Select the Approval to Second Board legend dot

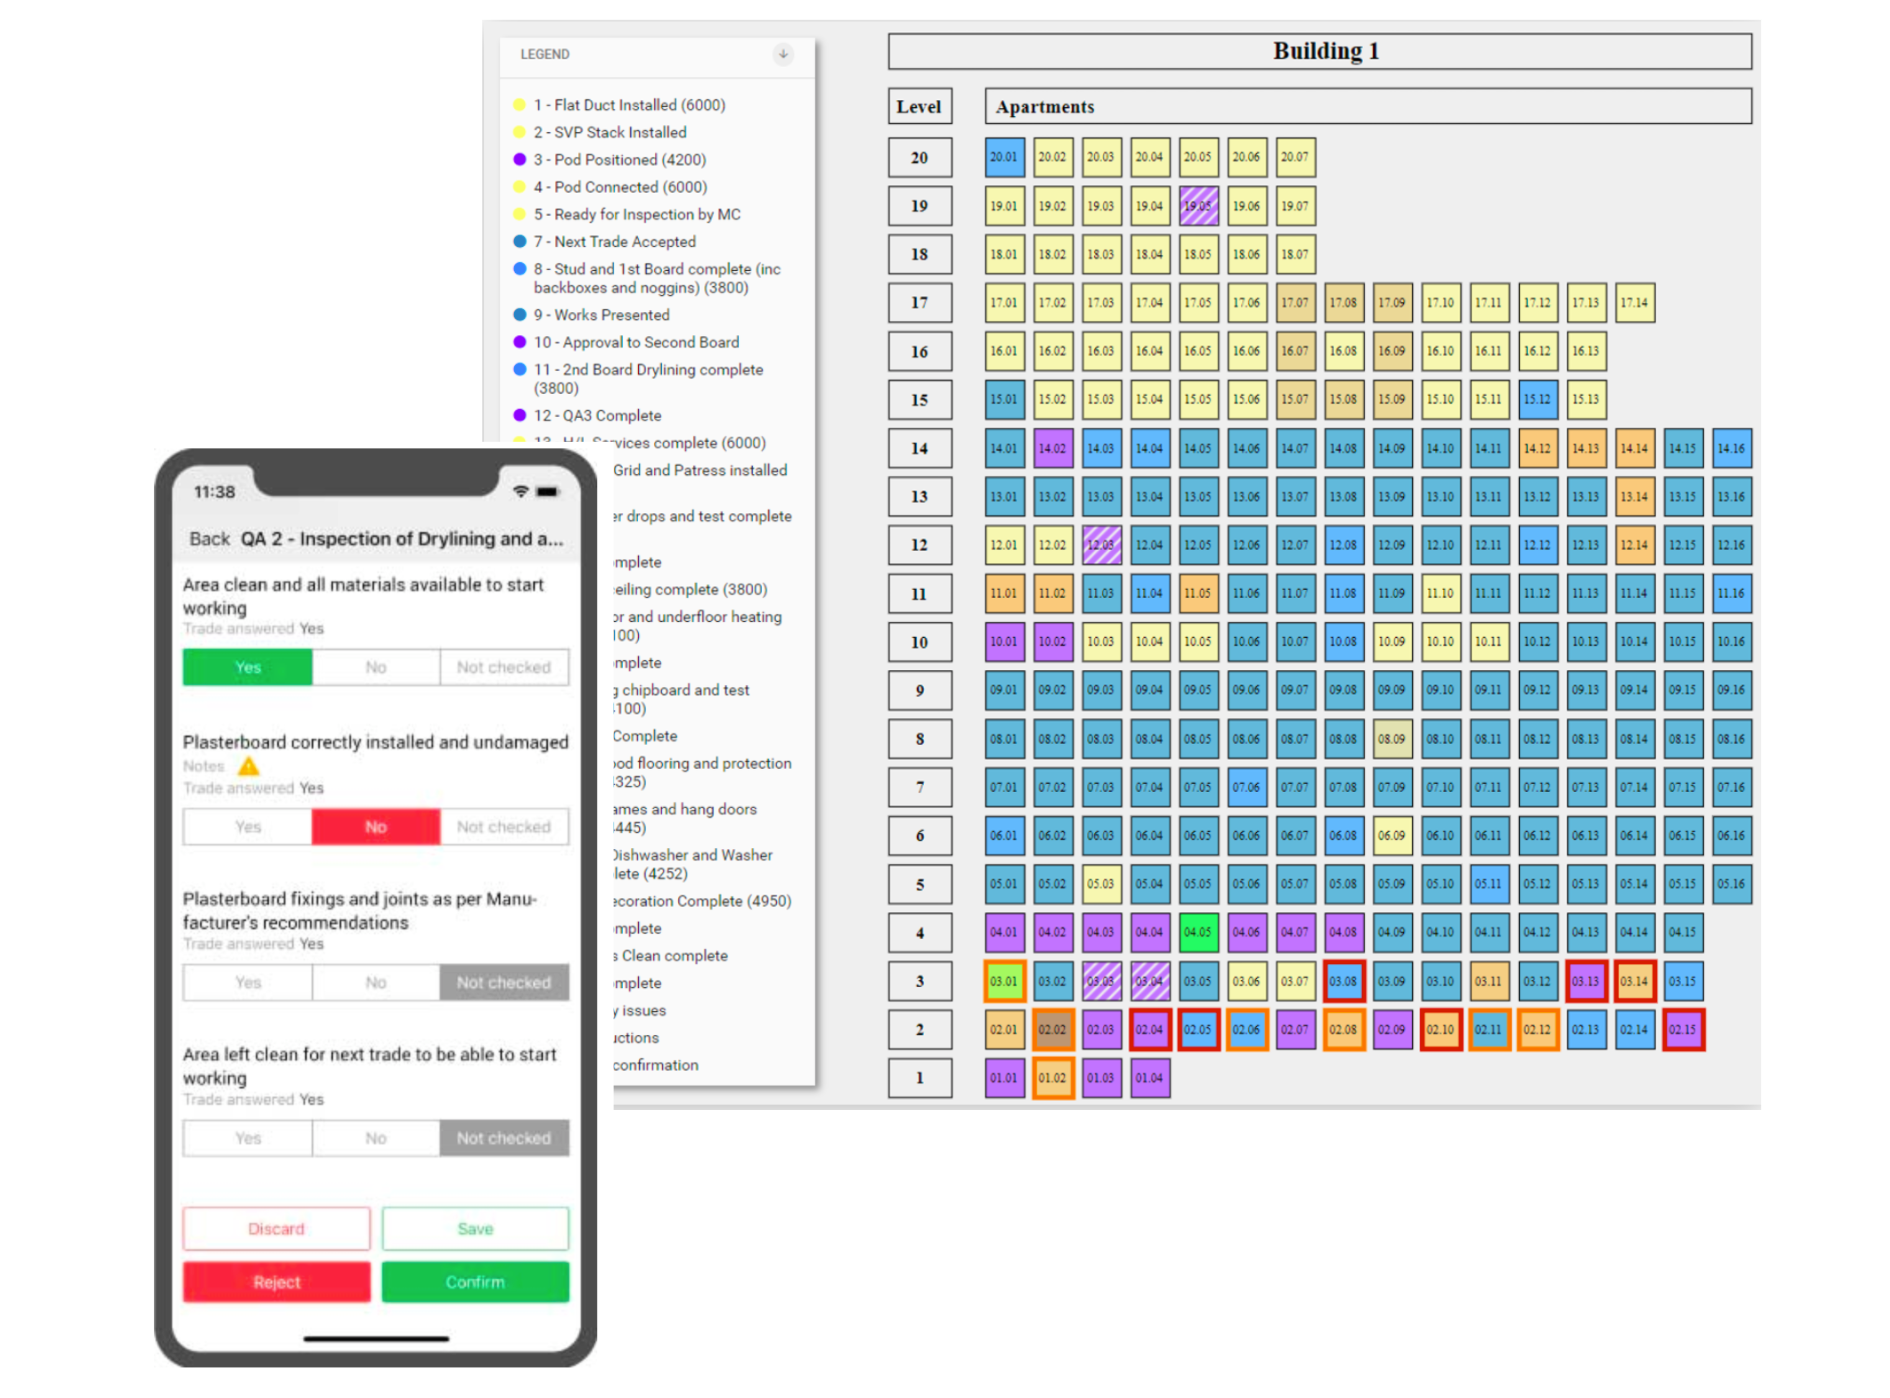click(519, 342)
